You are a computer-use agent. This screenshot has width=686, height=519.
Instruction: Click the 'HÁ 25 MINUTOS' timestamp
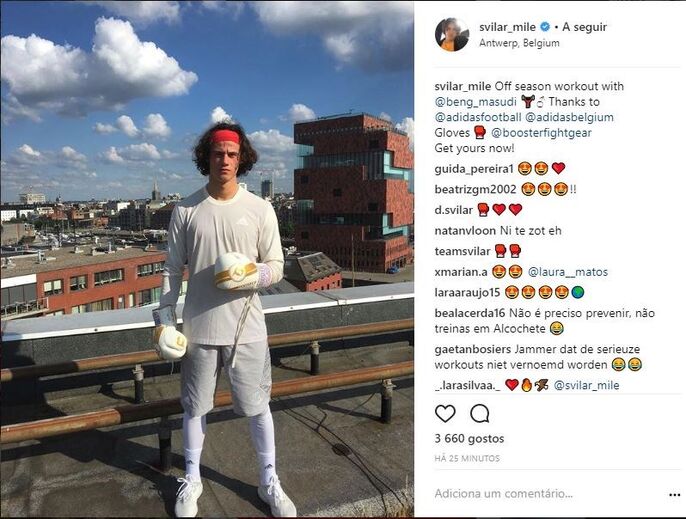pyautogui.click(x=467, y=458)
